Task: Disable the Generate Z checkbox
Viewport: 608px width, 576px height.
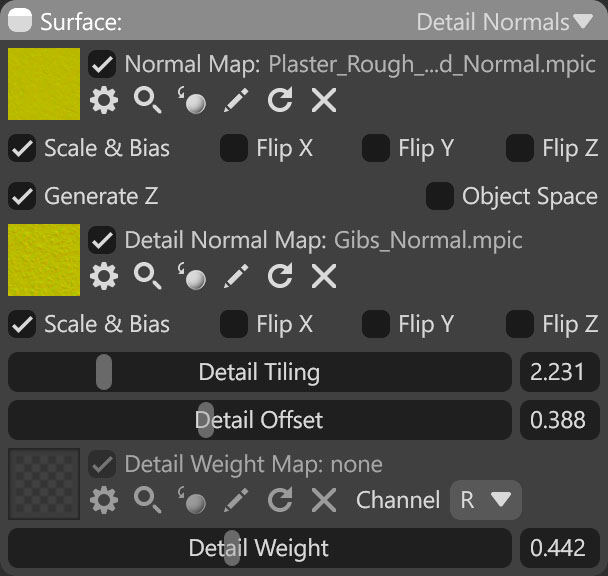Action: tap(22, 196)
